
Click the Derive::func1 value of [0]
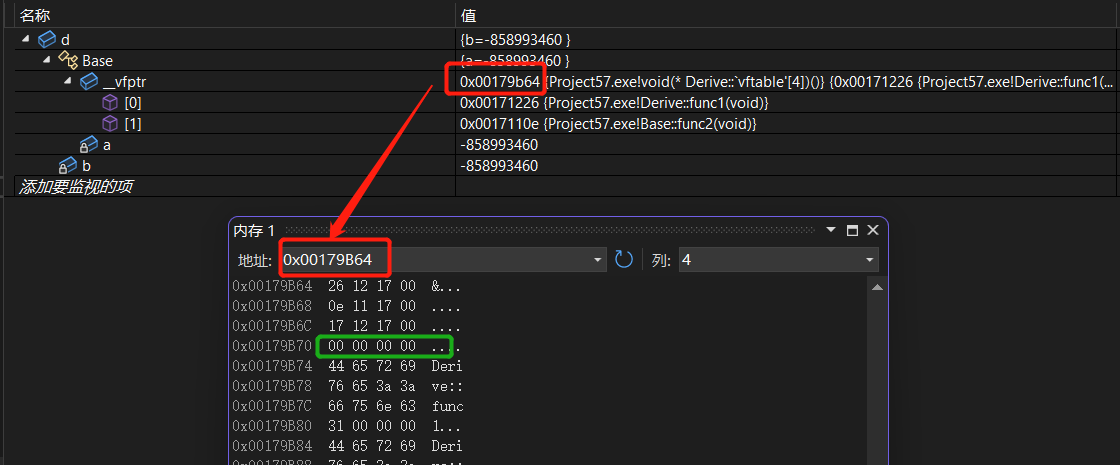pos(614,103)
